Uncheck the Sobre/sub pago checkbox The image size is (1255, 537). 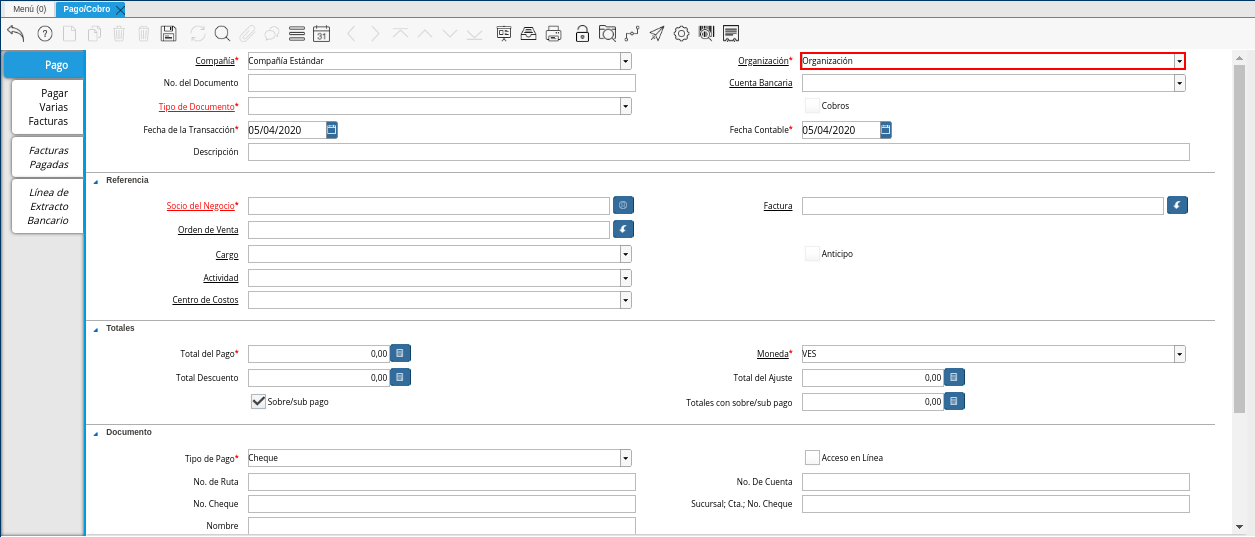point(258,401)
